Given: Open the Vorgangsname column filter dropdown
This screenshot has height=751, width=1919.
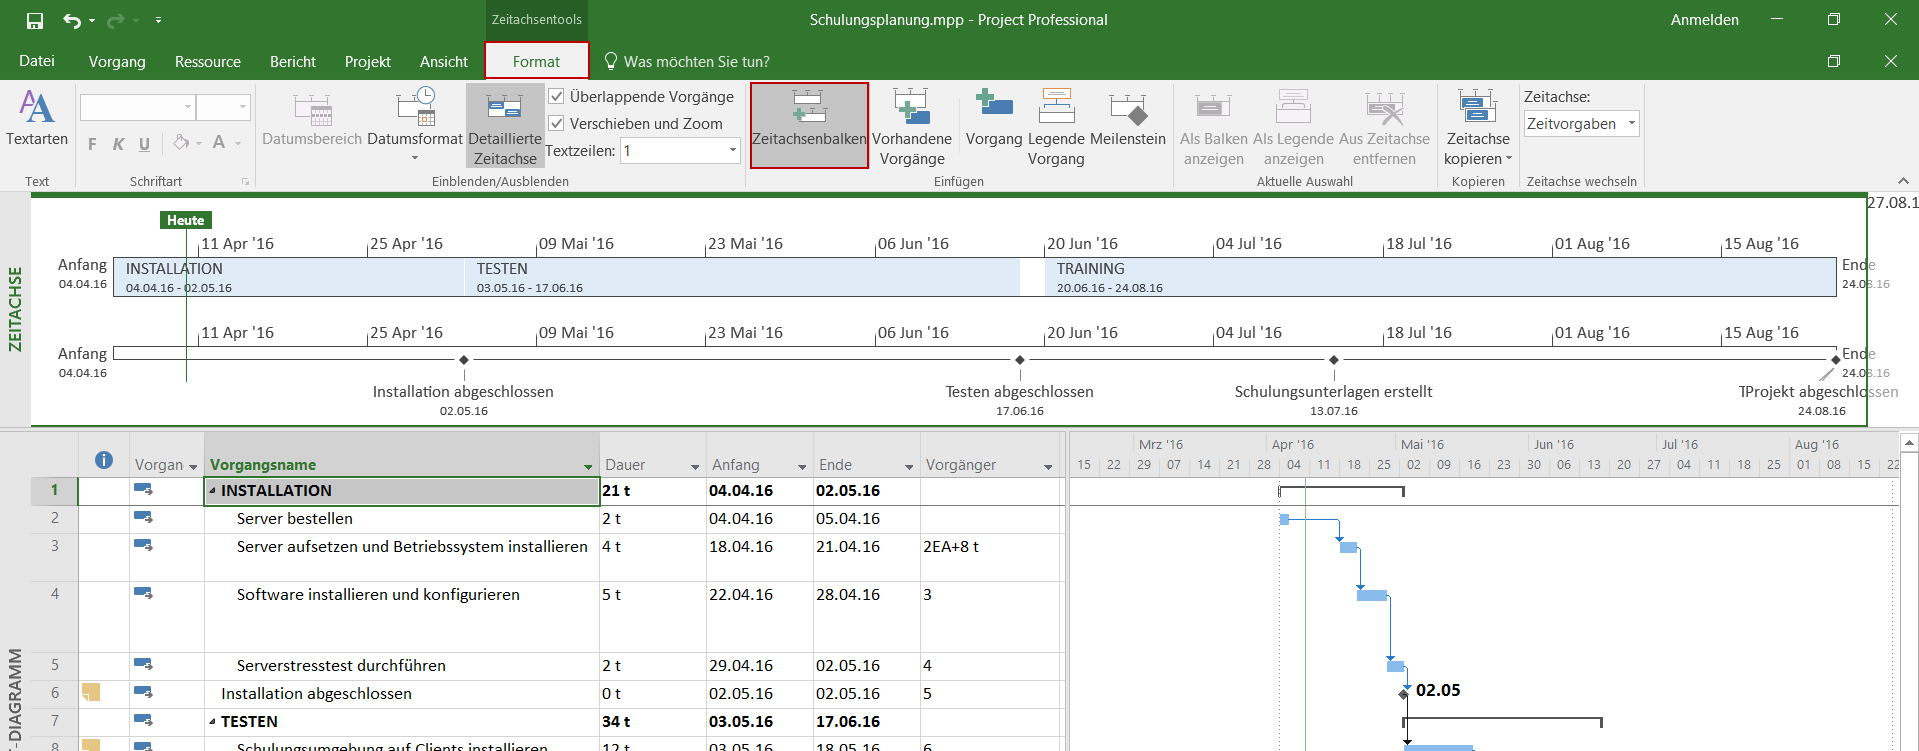Looking at the screenshot, I should coord(588,467).
